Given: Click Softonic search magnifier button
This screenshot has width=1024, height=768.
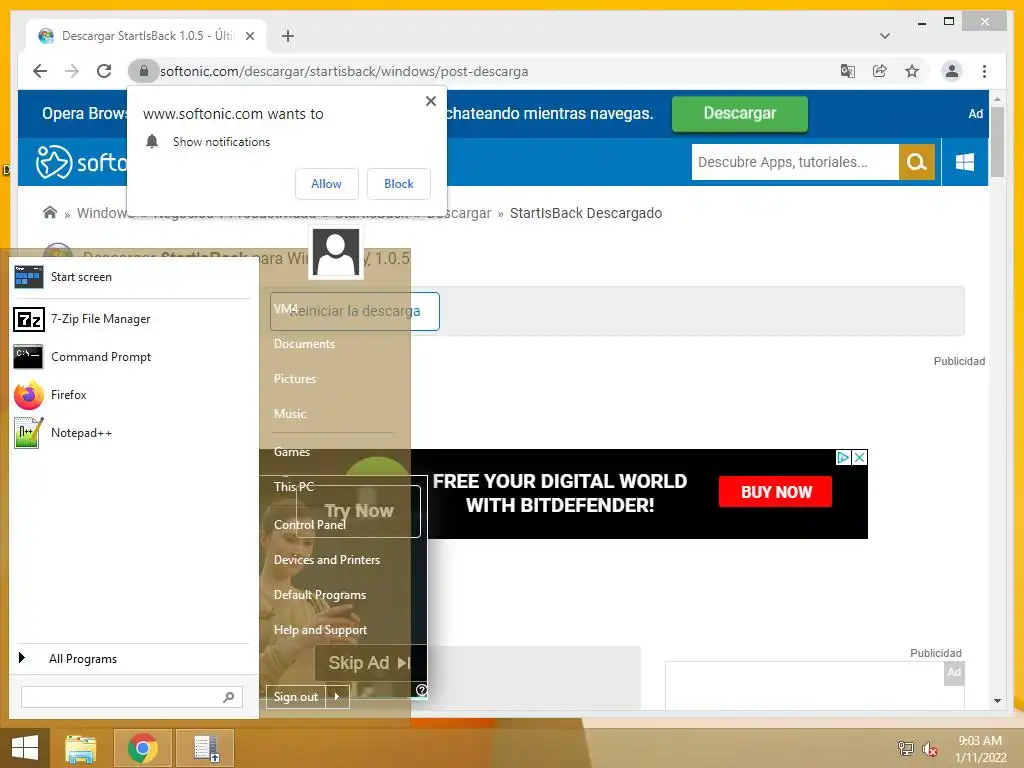Looking at the screenshot, I should coord(917,162).
